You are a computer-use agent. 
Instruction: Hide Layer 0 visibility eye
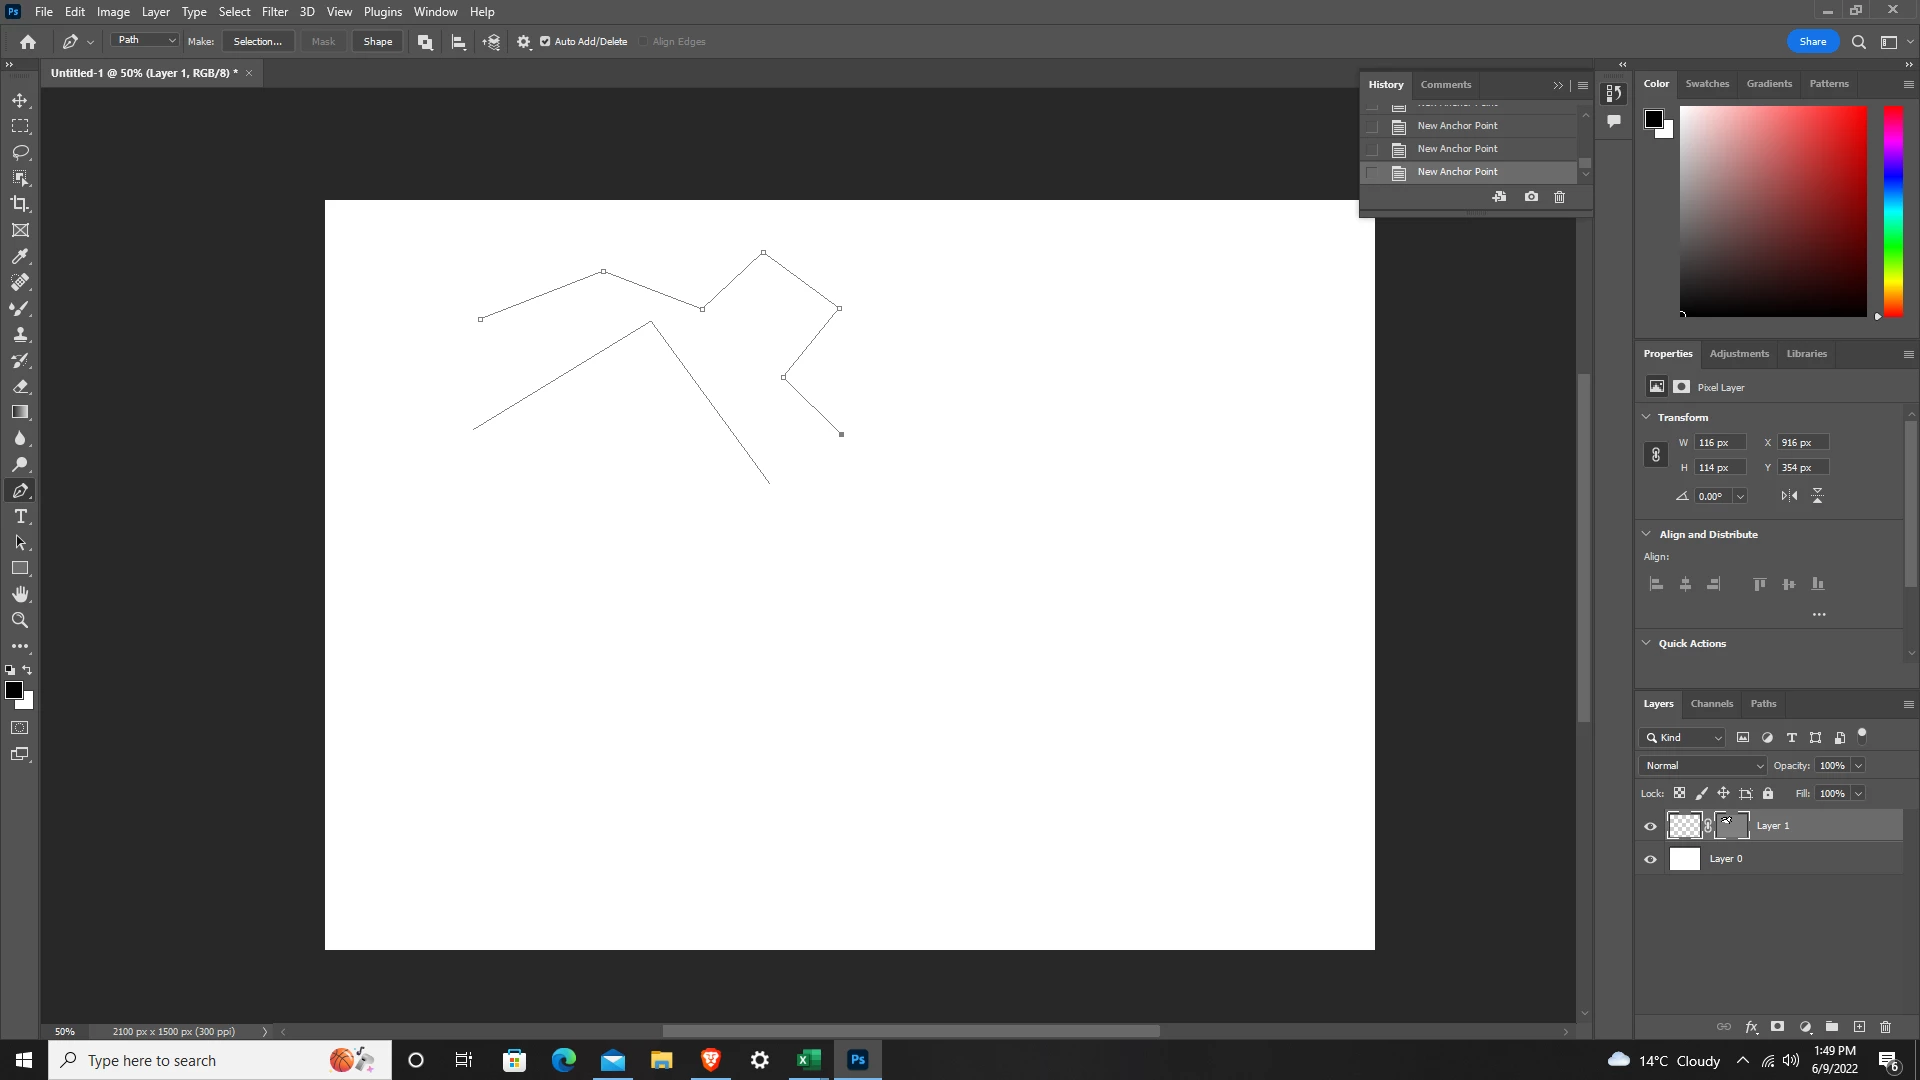coord(1650,859)
